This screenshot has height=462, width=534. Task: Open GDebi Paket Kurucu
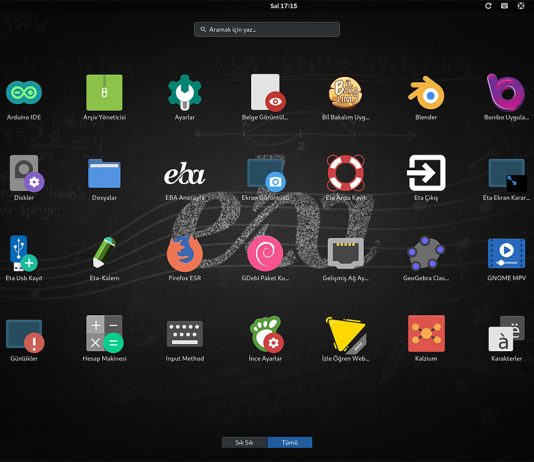point(265,253)
